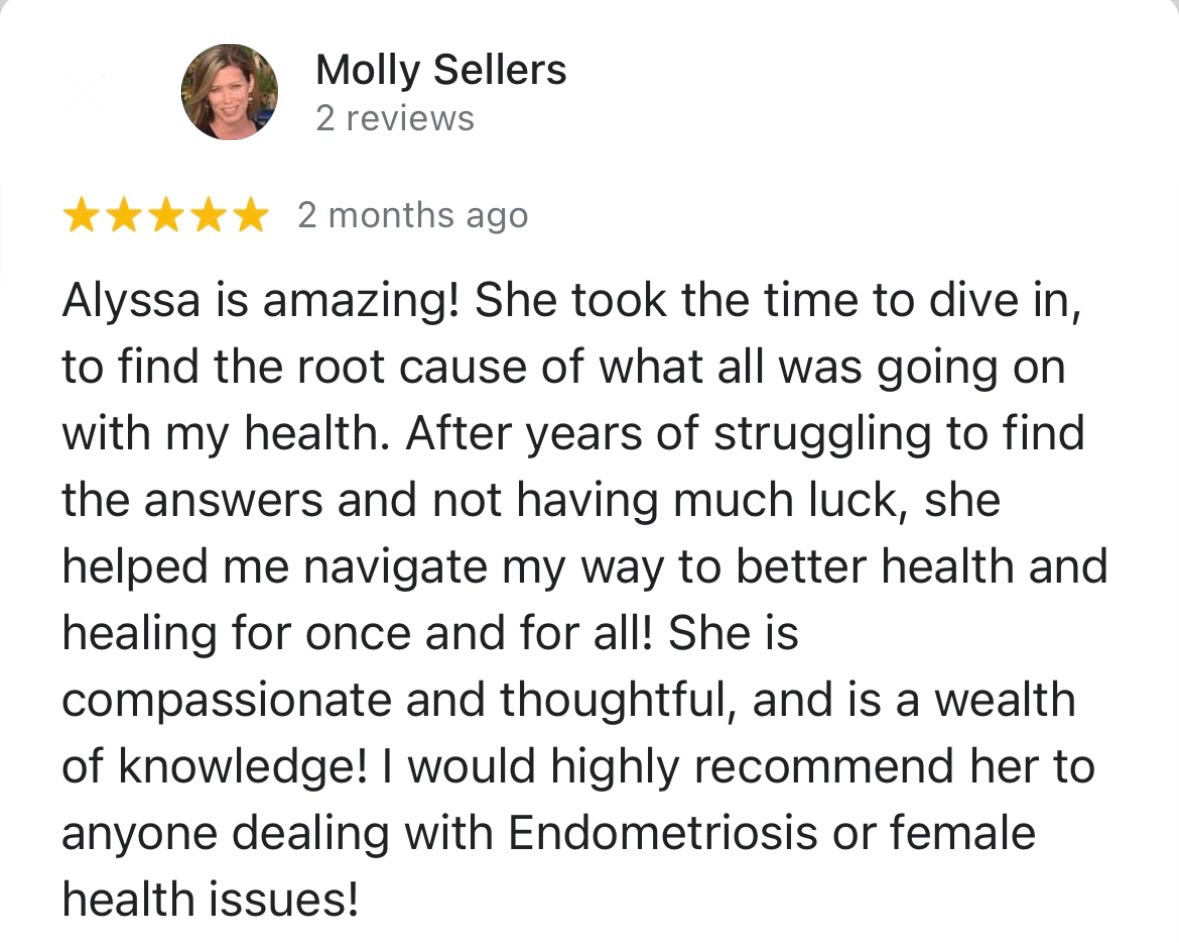
Task: Click the "2 months ago" timestamp
Action: coord(413,216)
